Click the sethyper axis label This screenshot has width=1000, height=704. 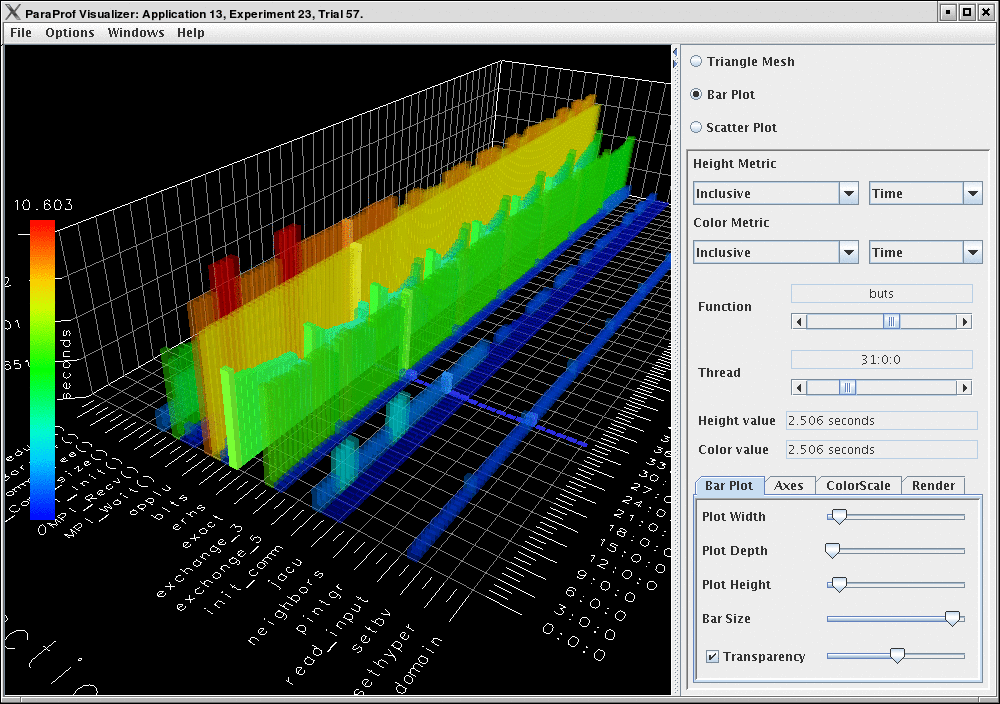click(385, 658)
